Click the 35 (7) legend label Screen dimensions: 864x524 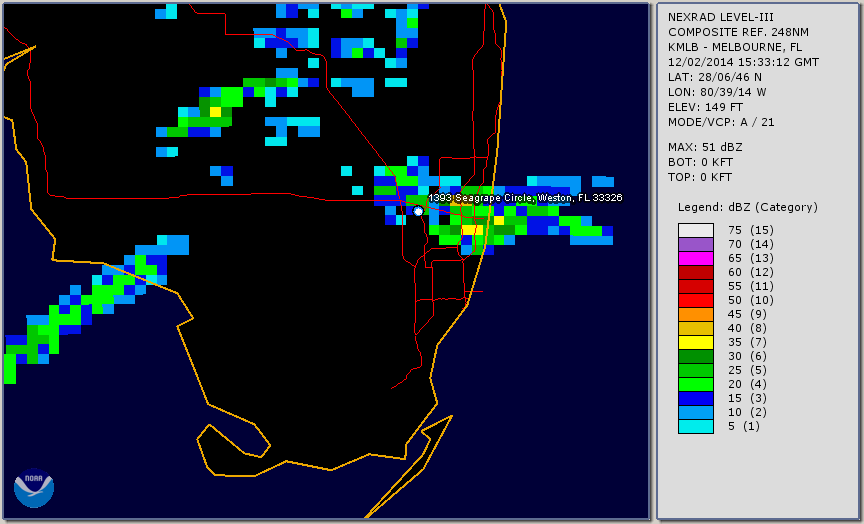point(747,343)
